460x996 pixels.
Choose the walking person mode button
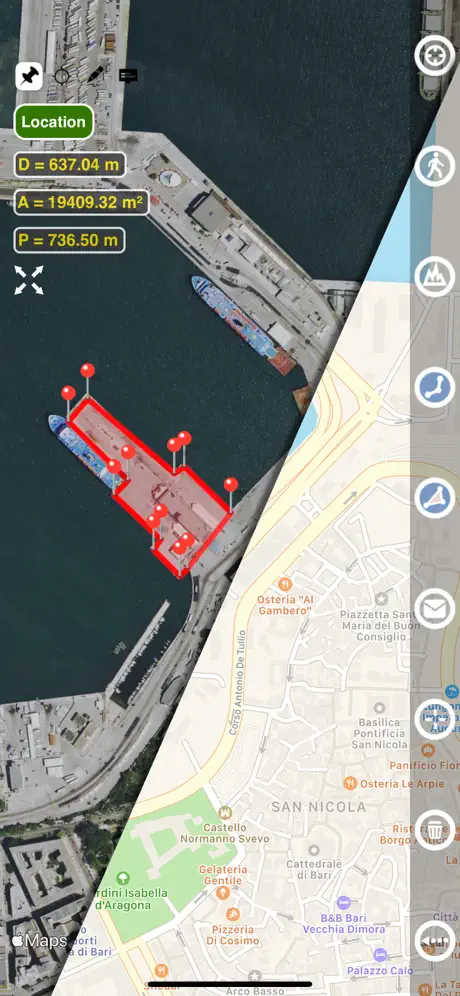[435, 166]
